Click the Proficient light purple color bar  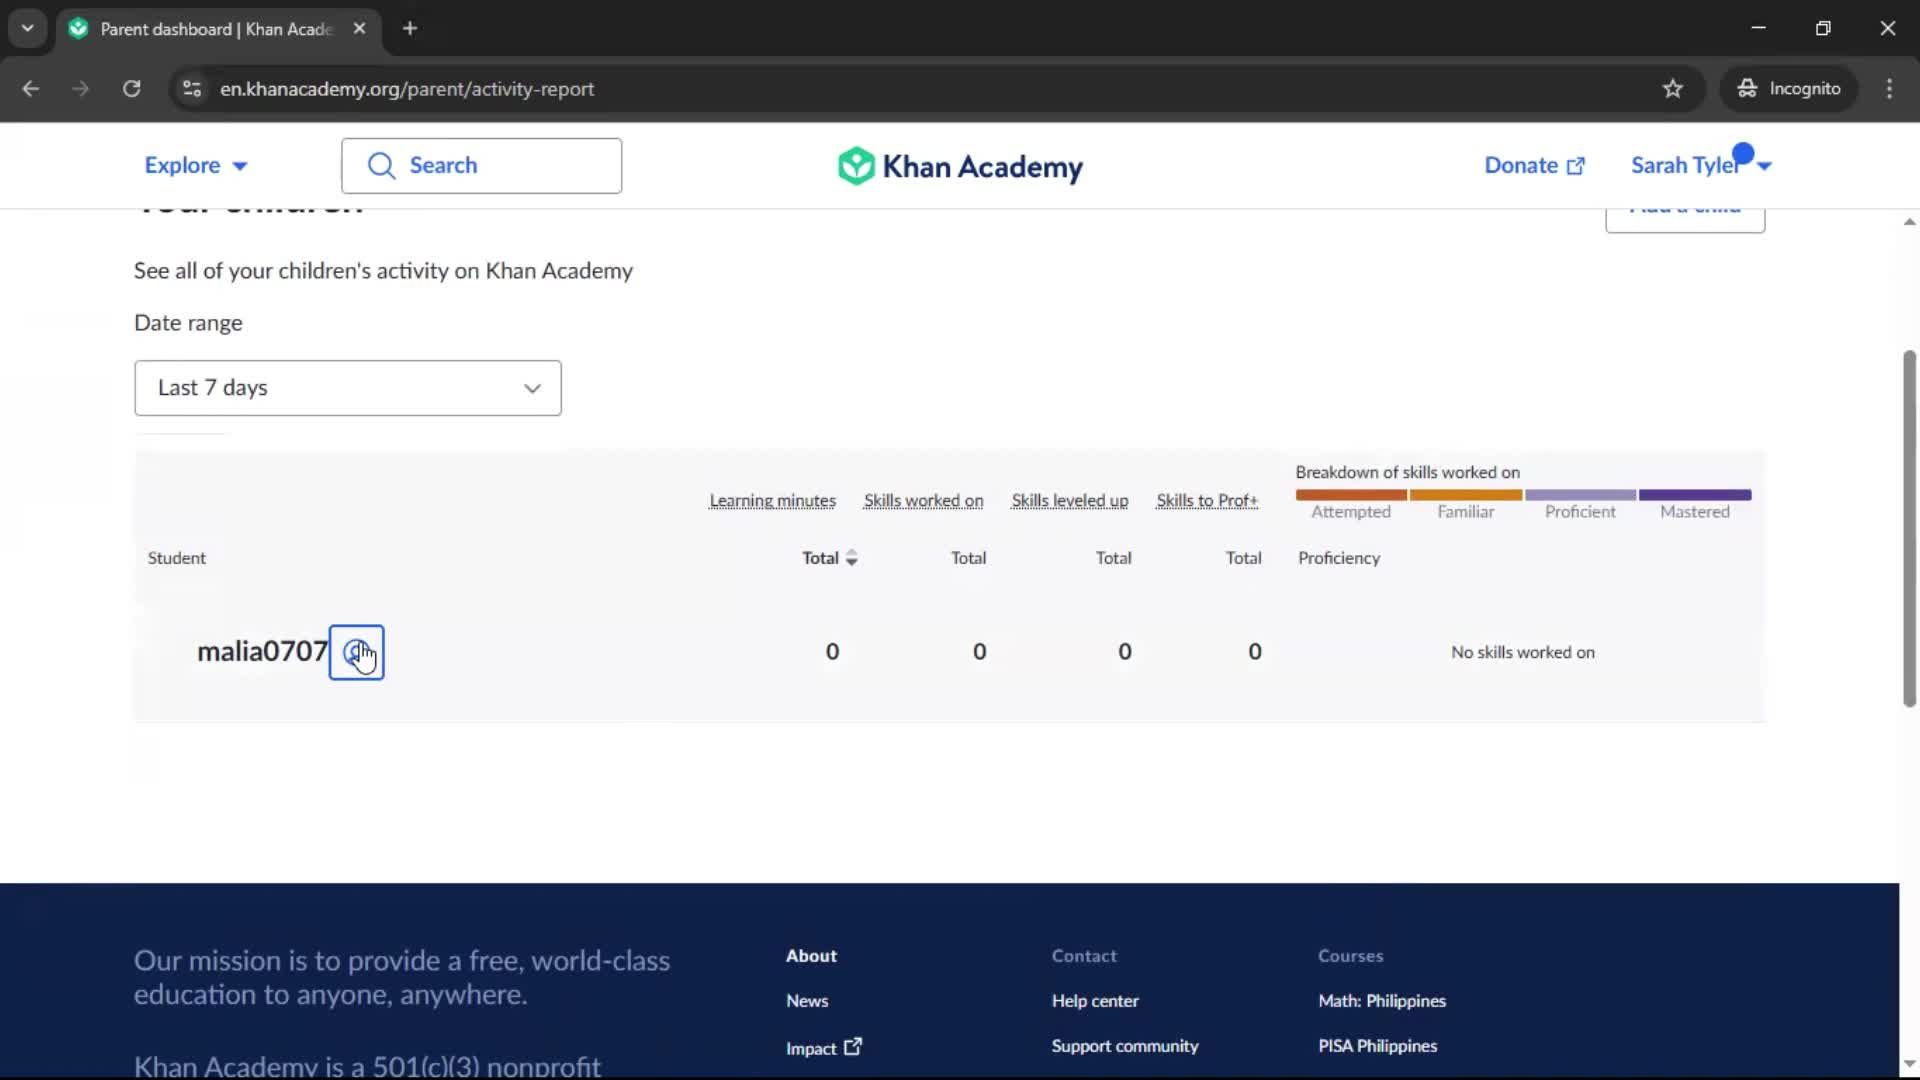click(x=1580, y=495)
